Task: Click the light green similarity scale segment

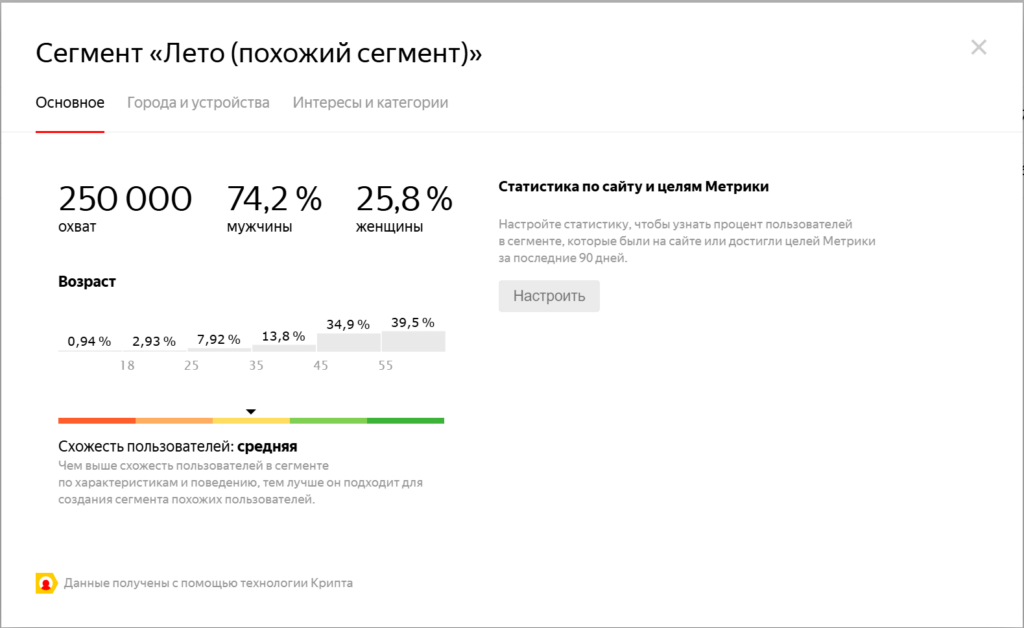Action: 328,421
